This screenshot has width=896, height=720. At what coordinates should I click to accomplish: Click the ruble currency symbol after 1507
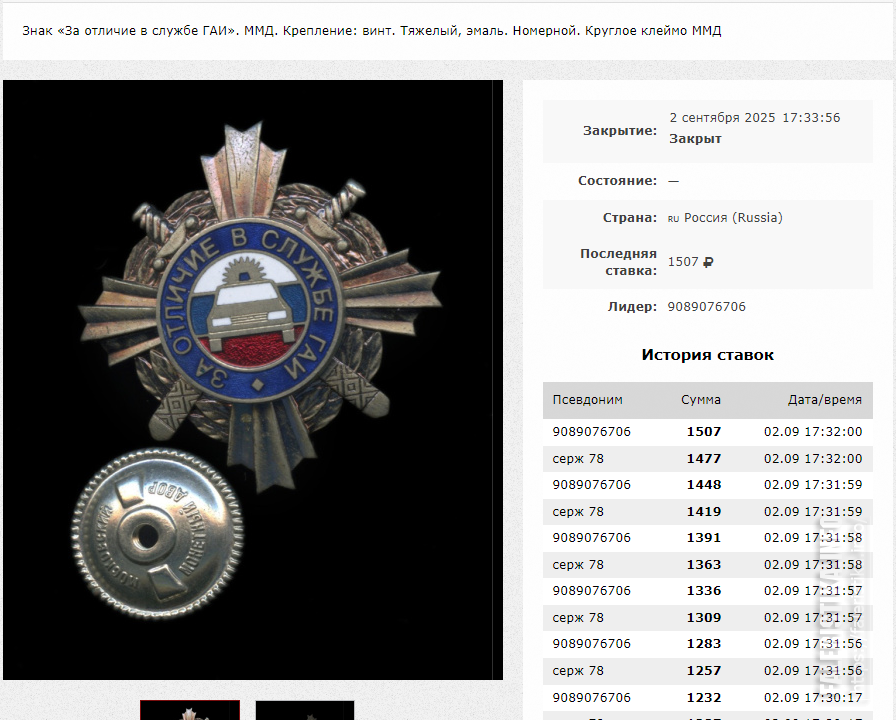(x=708, y=262)
